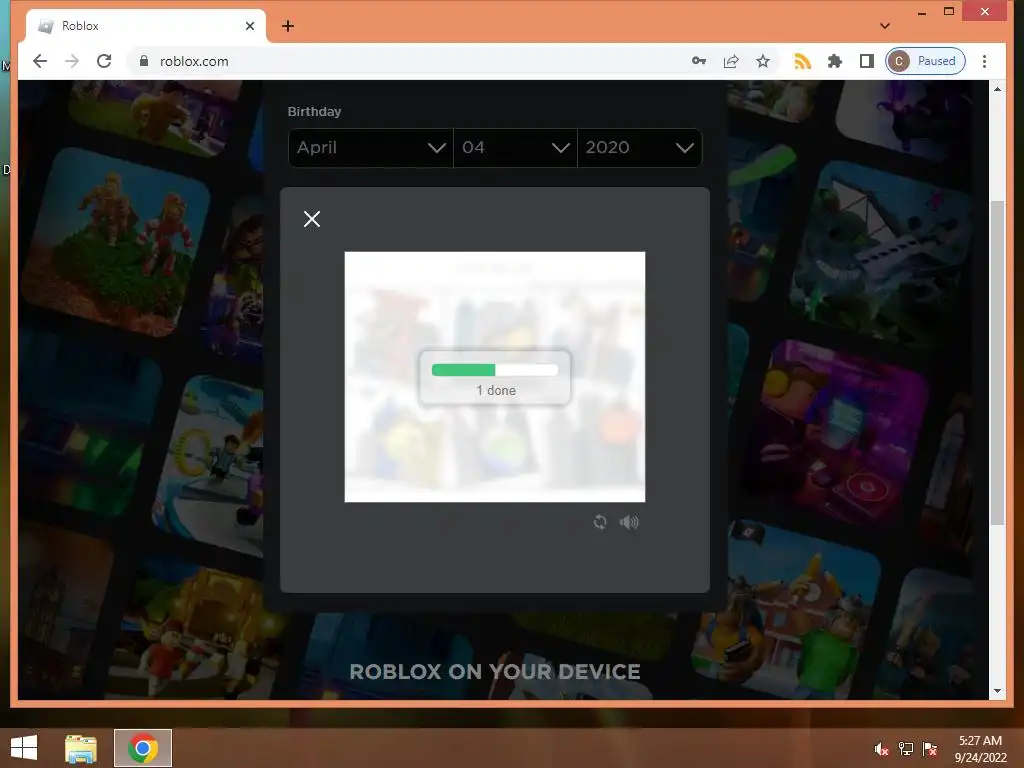The image size is (1024, 768).
Task: Click the Birthday label
Action: pyautogui.click(x=314, y=112)
